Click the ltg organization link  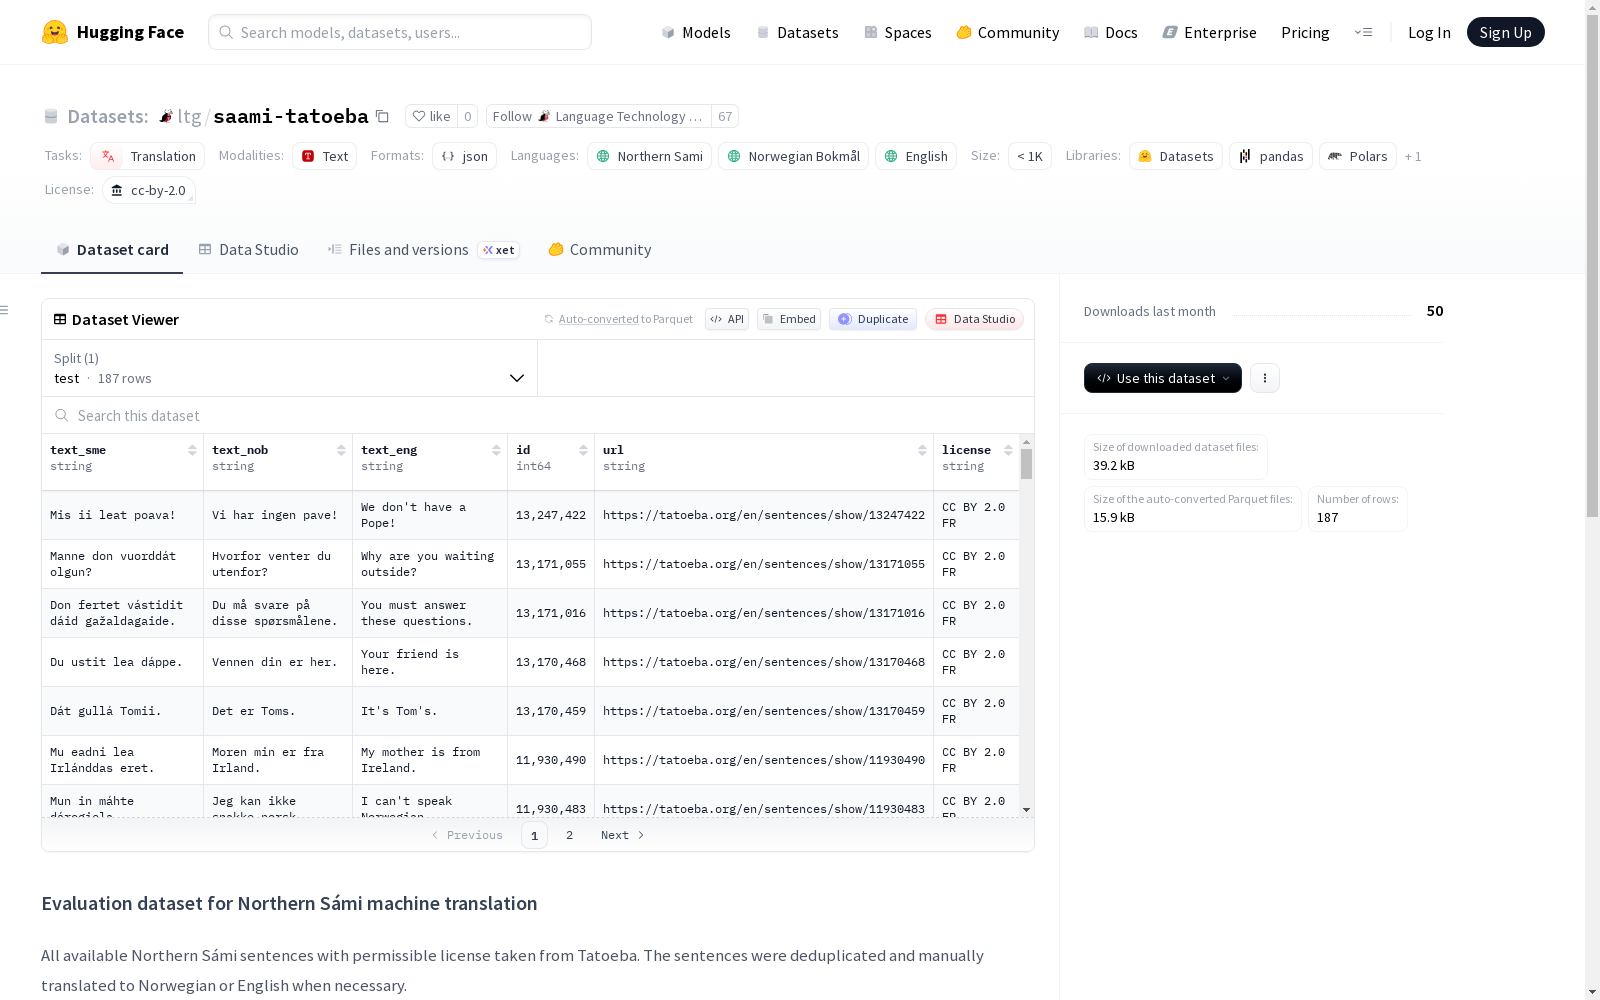coord(189,117)
